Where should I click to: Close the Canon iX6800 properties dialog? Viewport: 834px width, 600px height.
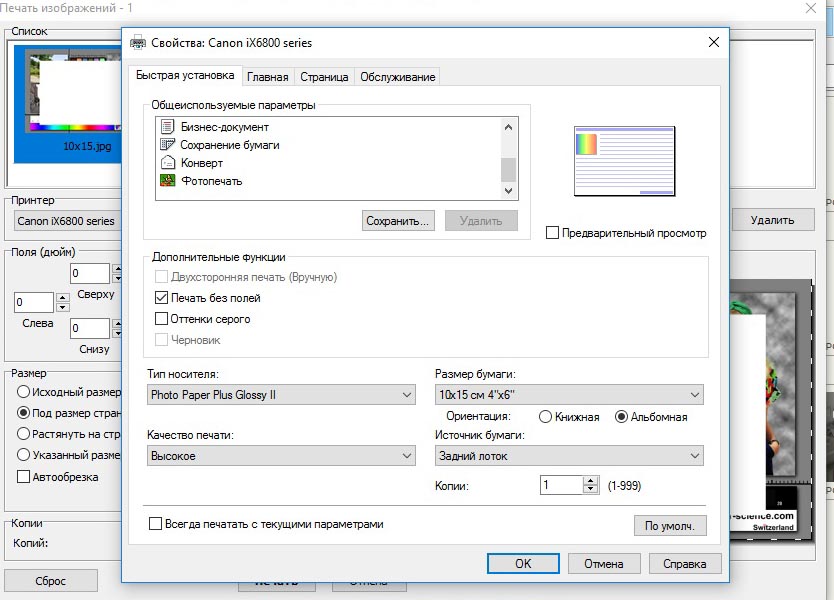[714, 42]
